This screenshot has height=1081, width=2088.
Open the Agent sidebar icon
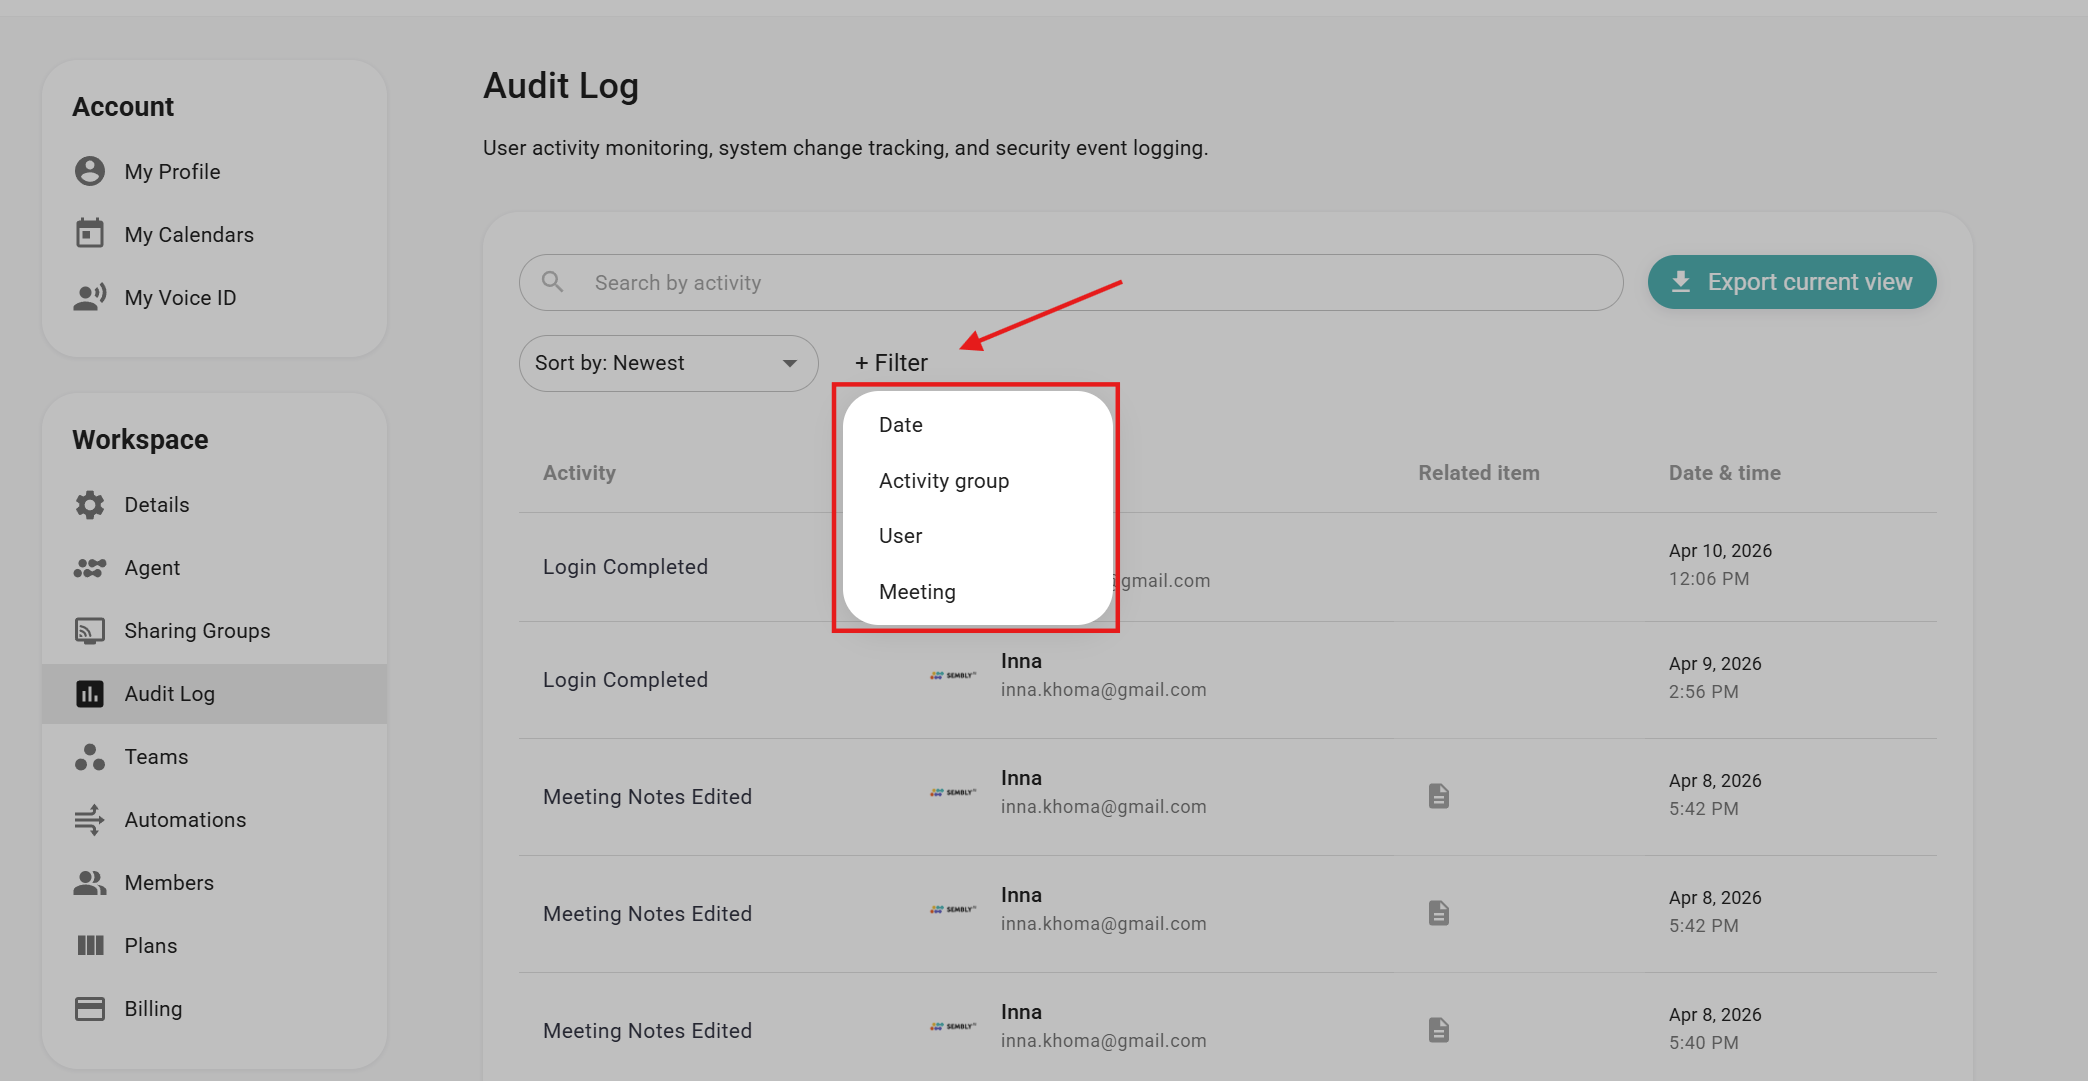[x=90, y=568]
